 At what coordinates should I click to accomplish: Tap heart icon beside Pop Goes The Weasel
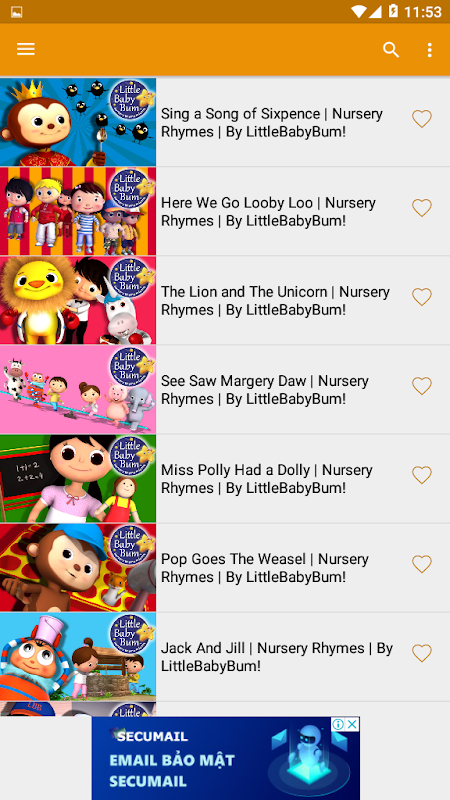tap(422, 564)
